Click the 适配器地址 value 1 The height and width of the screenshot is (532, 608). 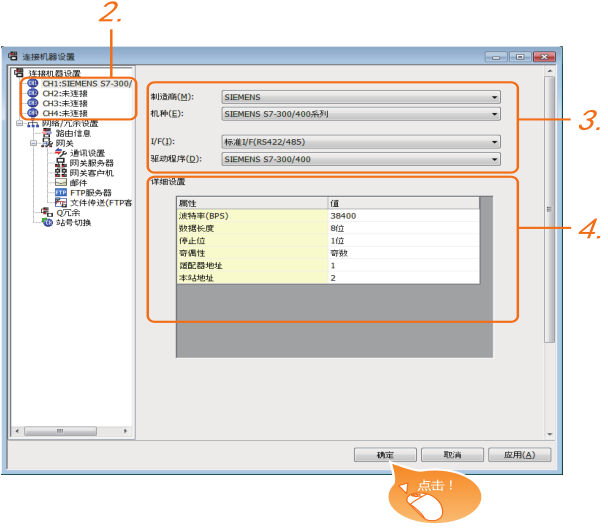pos(403,265)
